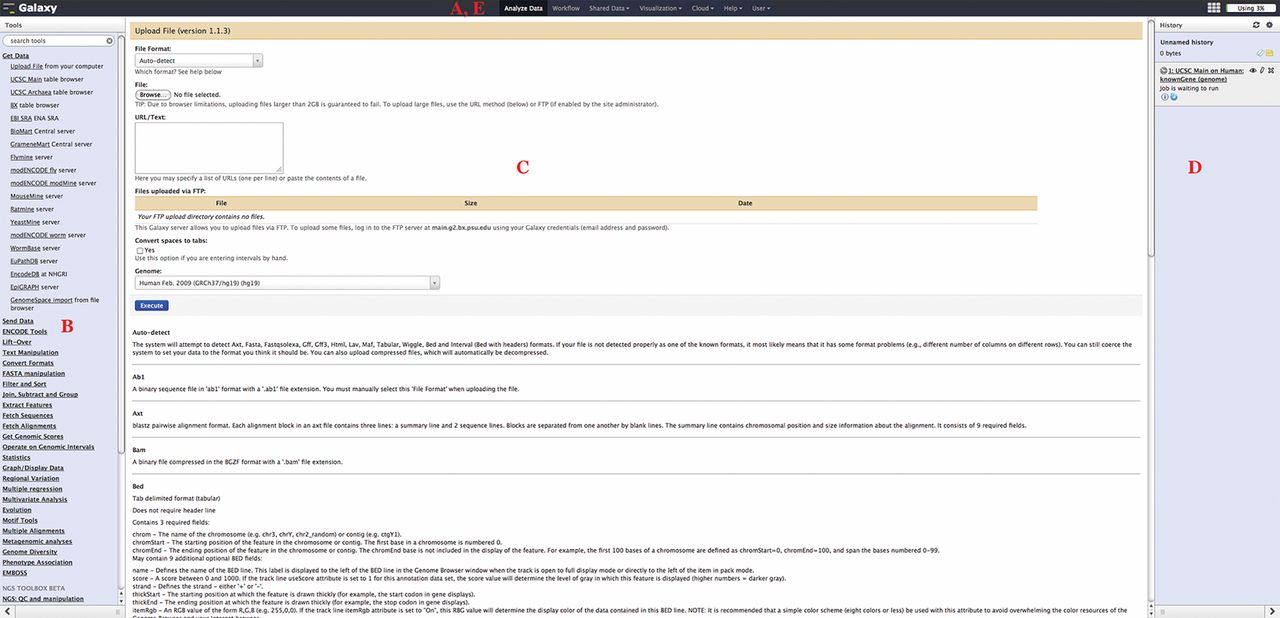Image resolution: width=1280 pixels, height=618 pixels.
Task: Click the edit history tags icon
Action: [x=1261, y=53]
